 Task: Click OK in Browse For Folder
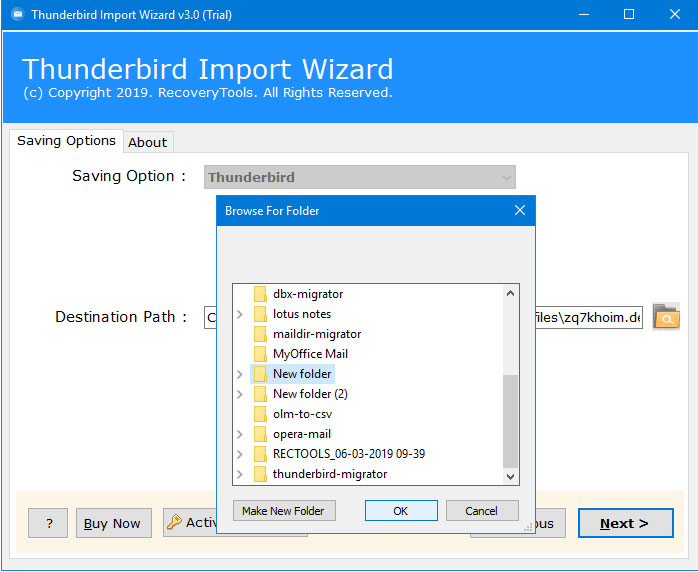point(401,511)
